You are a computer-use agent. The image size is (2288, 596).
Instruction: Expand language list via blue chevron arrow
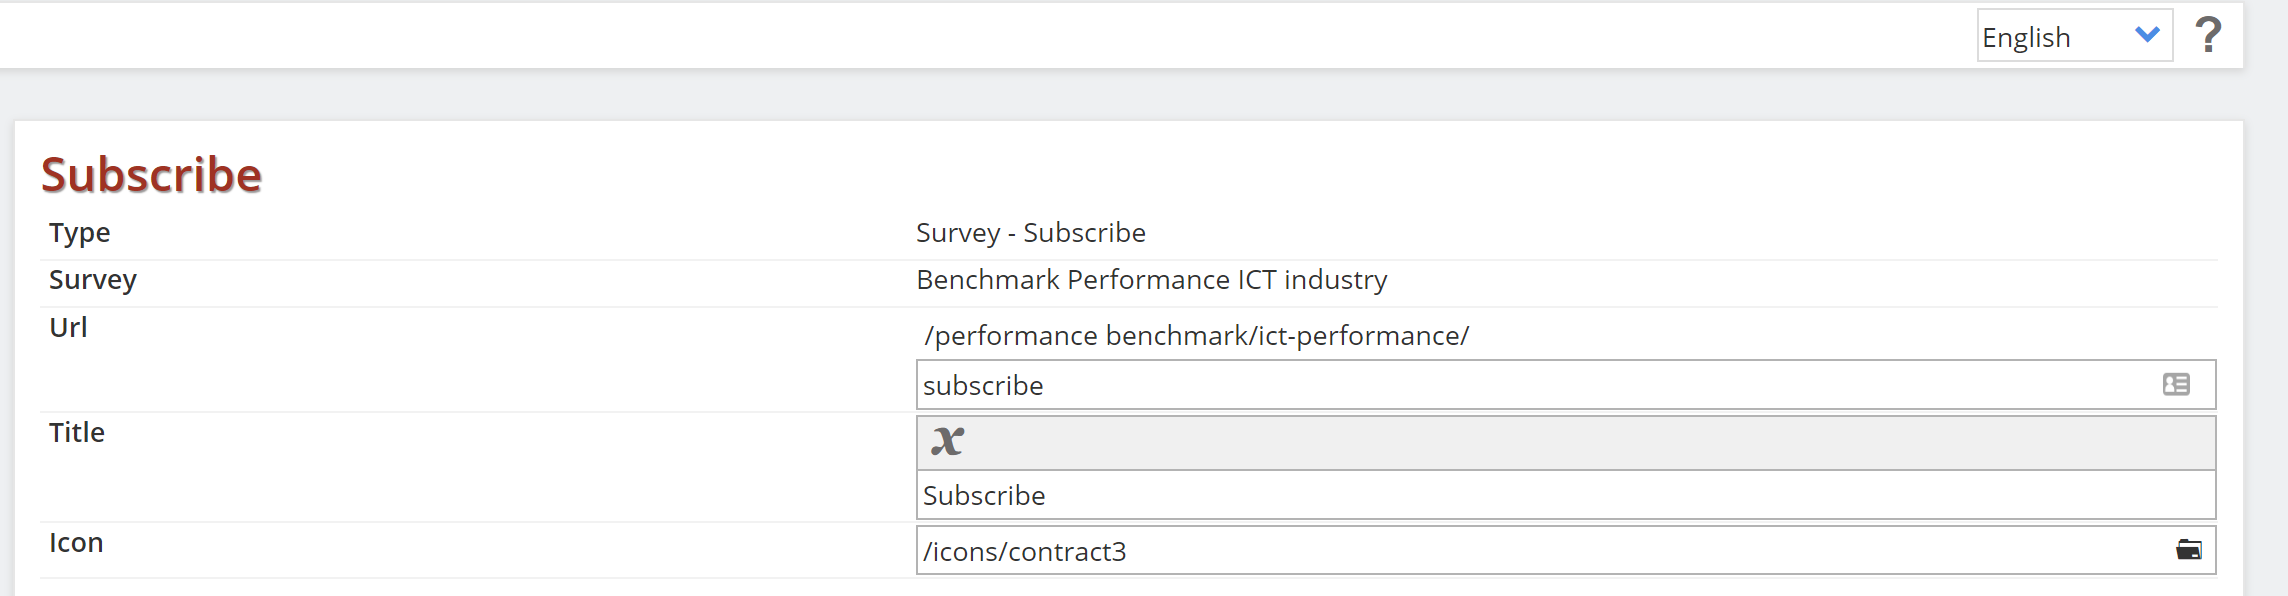pos(2147,35)
